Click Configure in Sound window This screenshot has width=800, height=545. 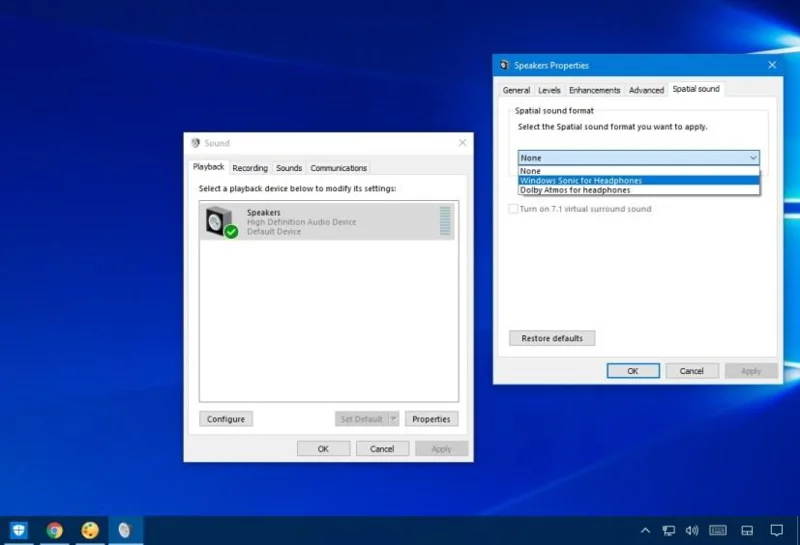coord(226,419)
